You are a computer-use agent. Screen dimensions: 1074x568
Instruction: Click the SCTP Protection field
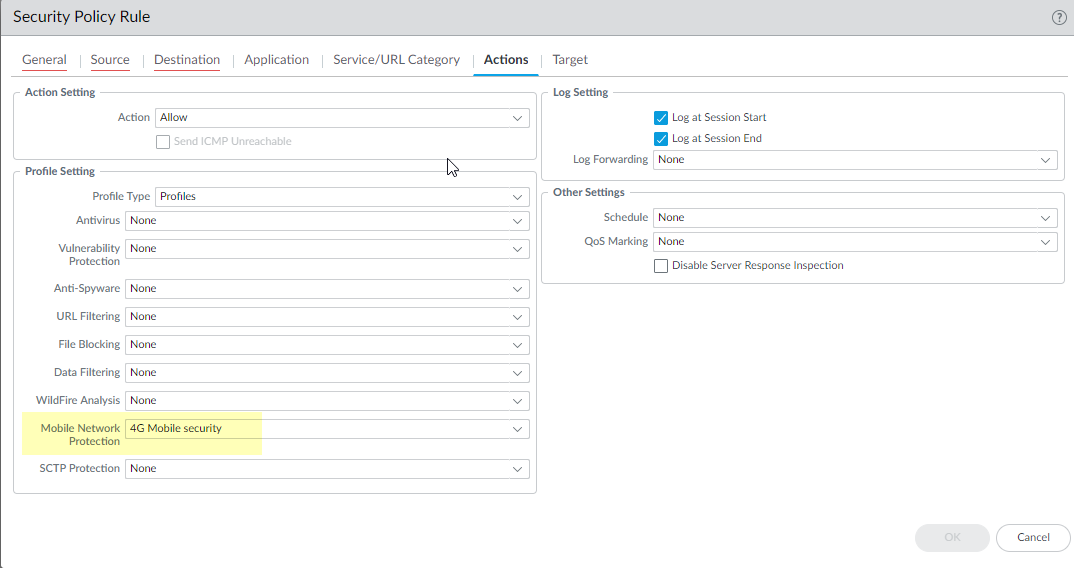[x=326, y=469]
